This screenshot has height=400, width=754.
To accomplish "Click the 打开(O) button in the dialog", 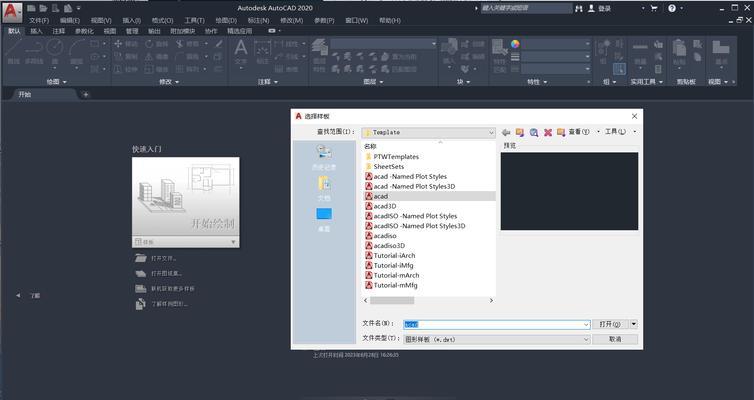I will point(610,325).
